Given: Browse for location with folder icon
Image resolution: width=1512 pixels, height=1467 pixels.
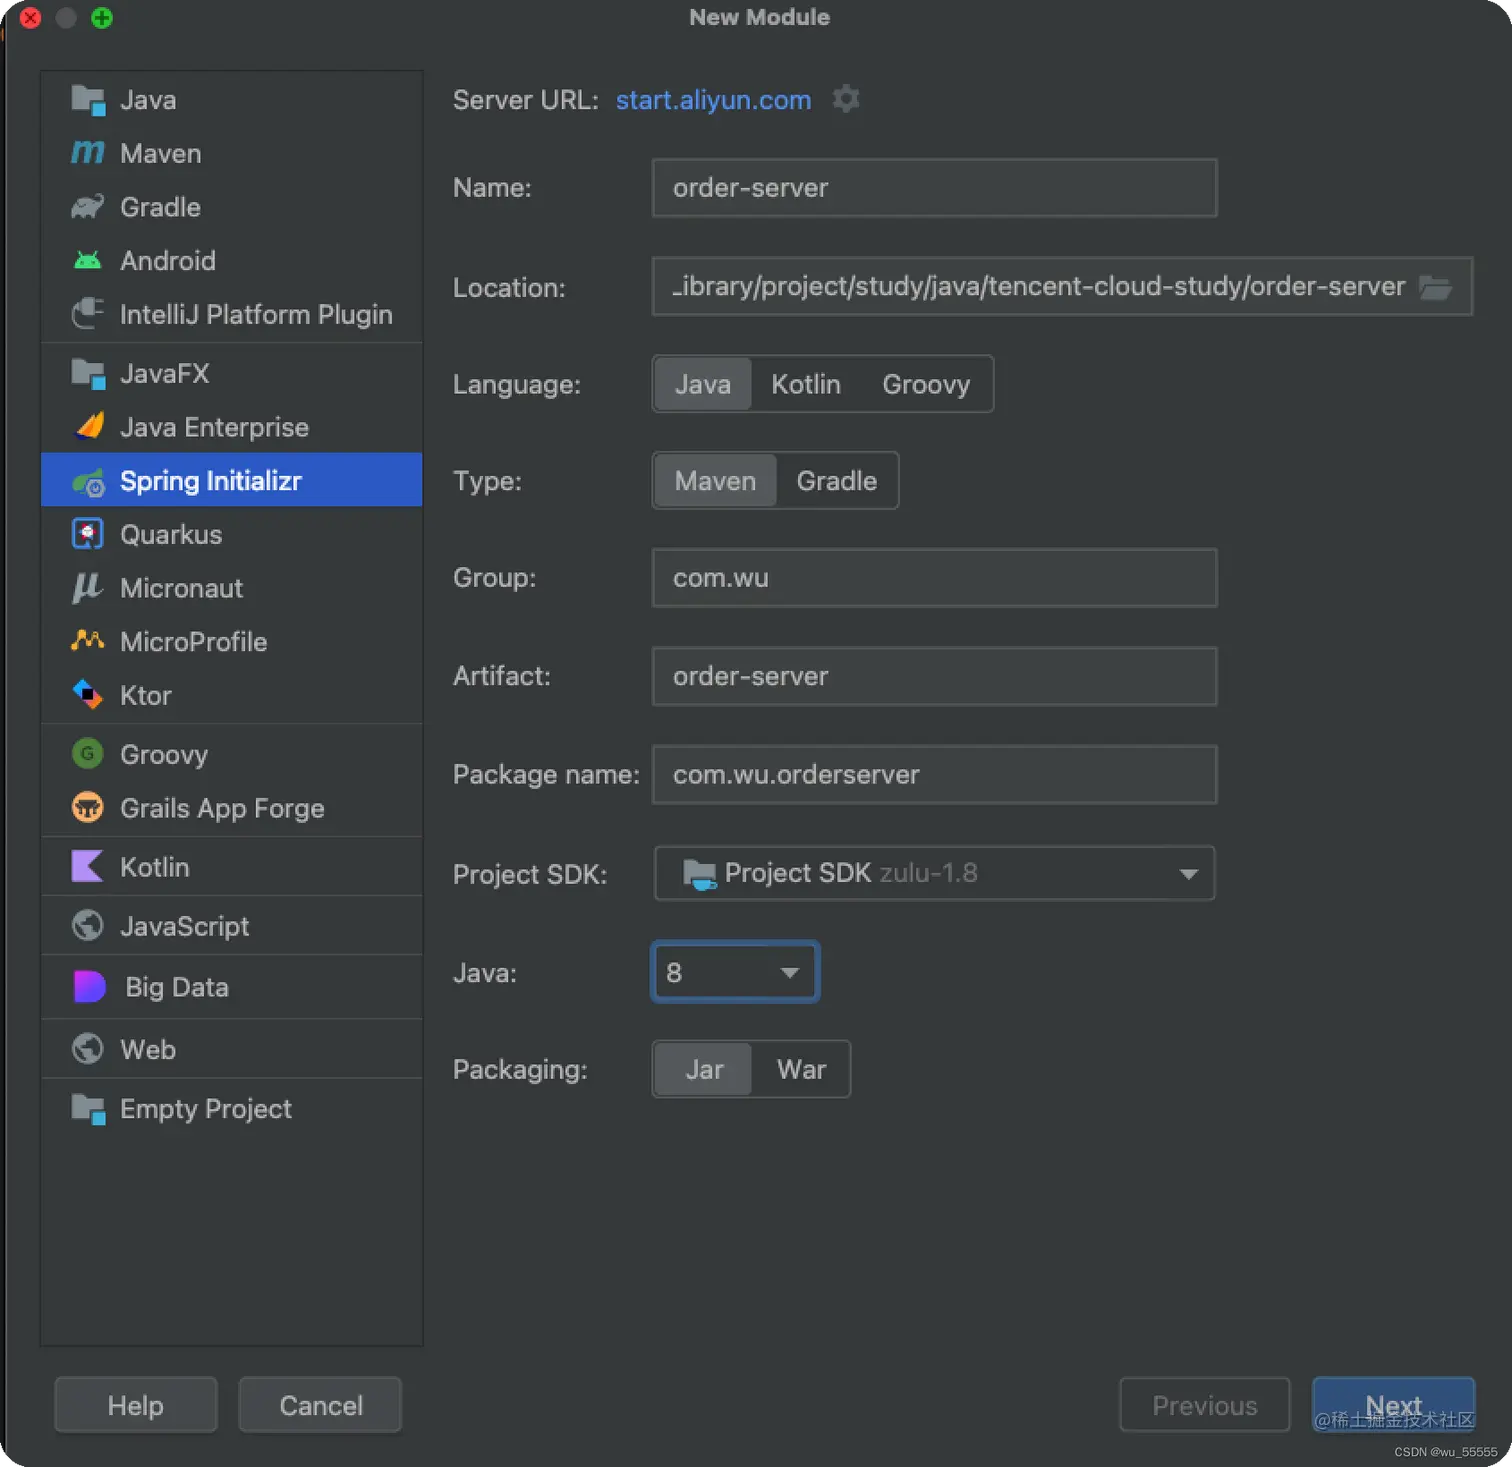Looking at the screenshot, I should [1435, 287].
